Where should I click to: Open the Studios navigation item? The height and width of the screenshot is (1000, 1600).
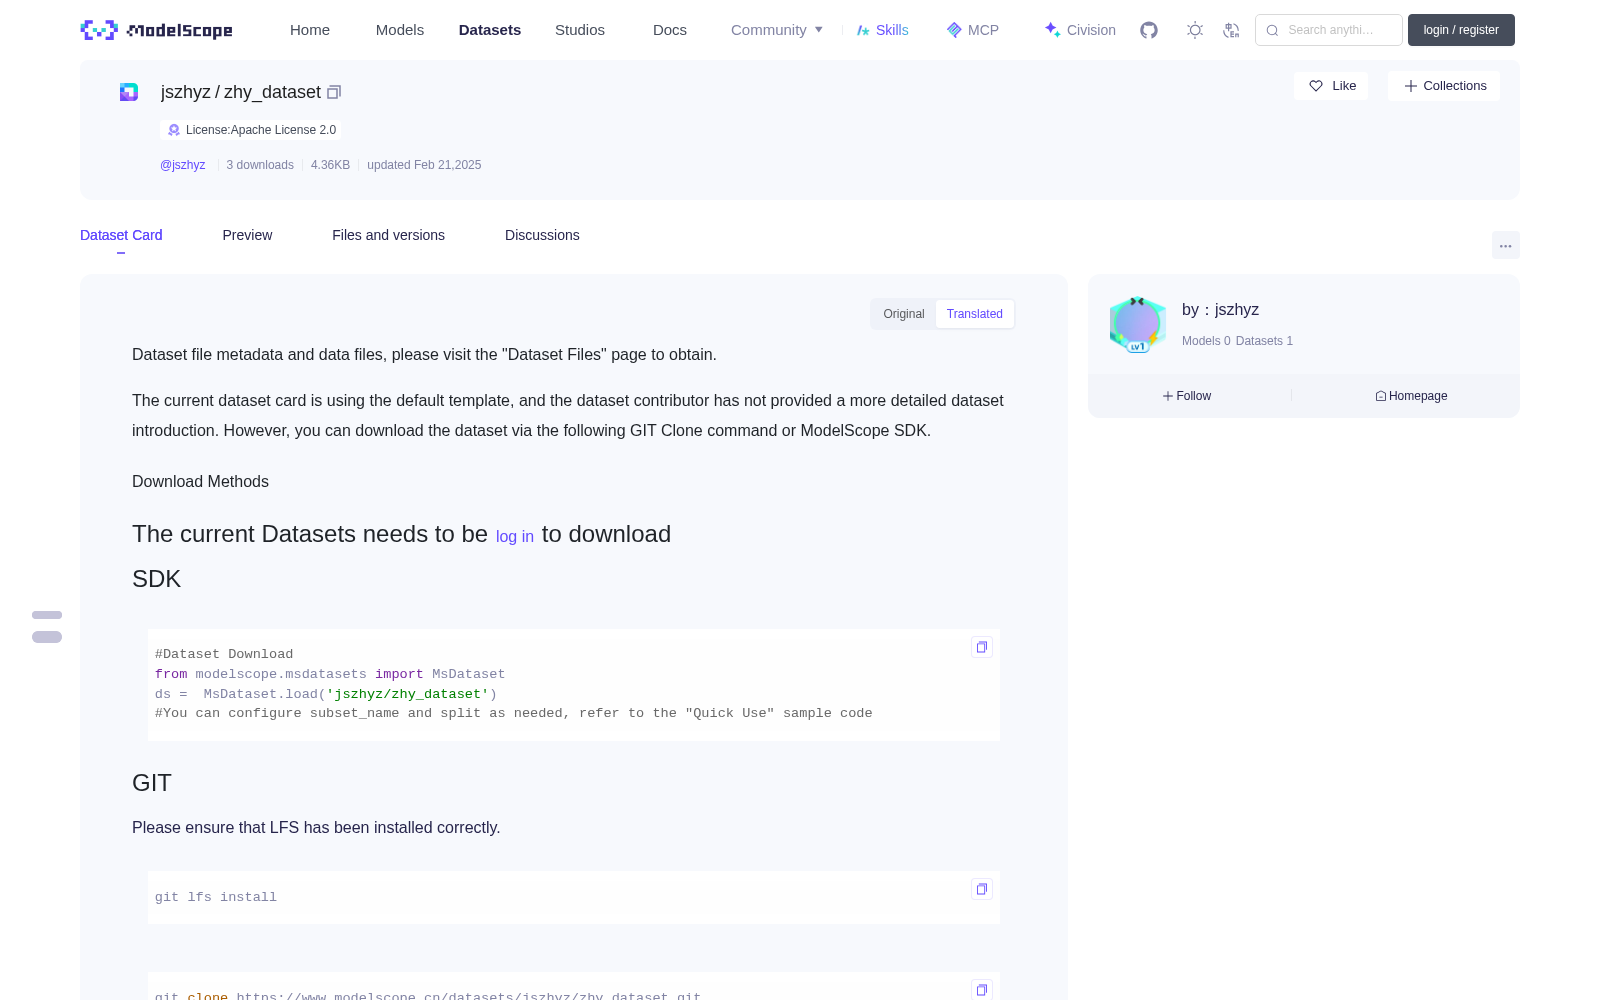(580, 30)
